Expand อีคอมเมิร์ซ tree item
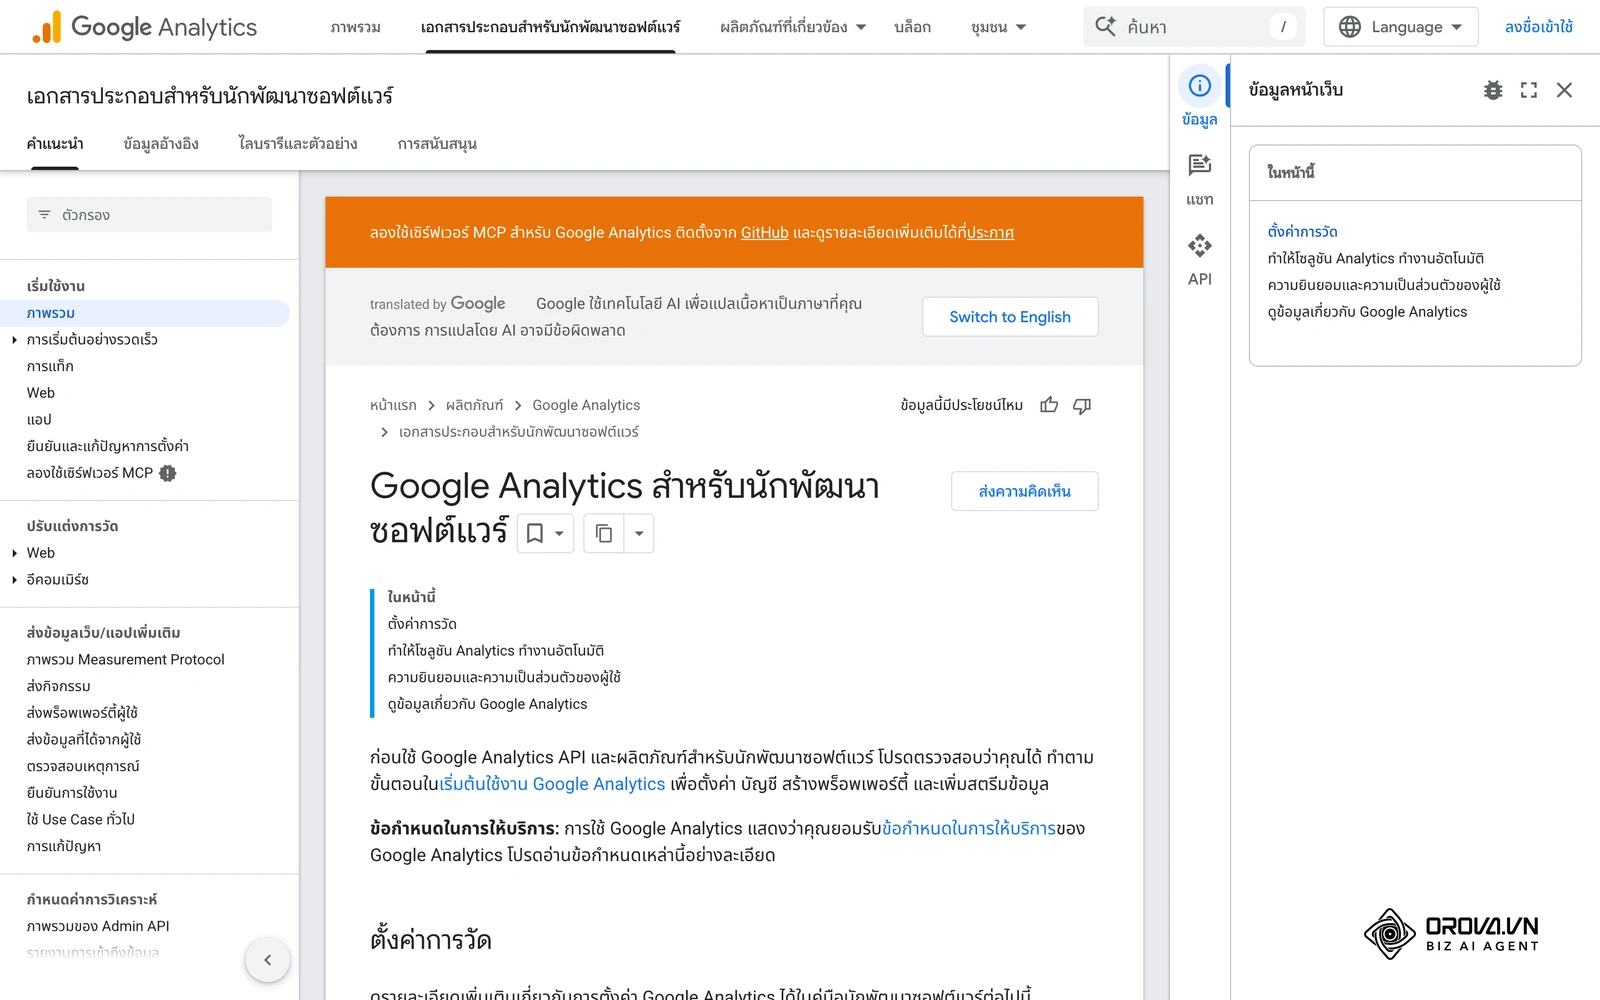This screenshot has width=1600, height=1000. point(14,580)
